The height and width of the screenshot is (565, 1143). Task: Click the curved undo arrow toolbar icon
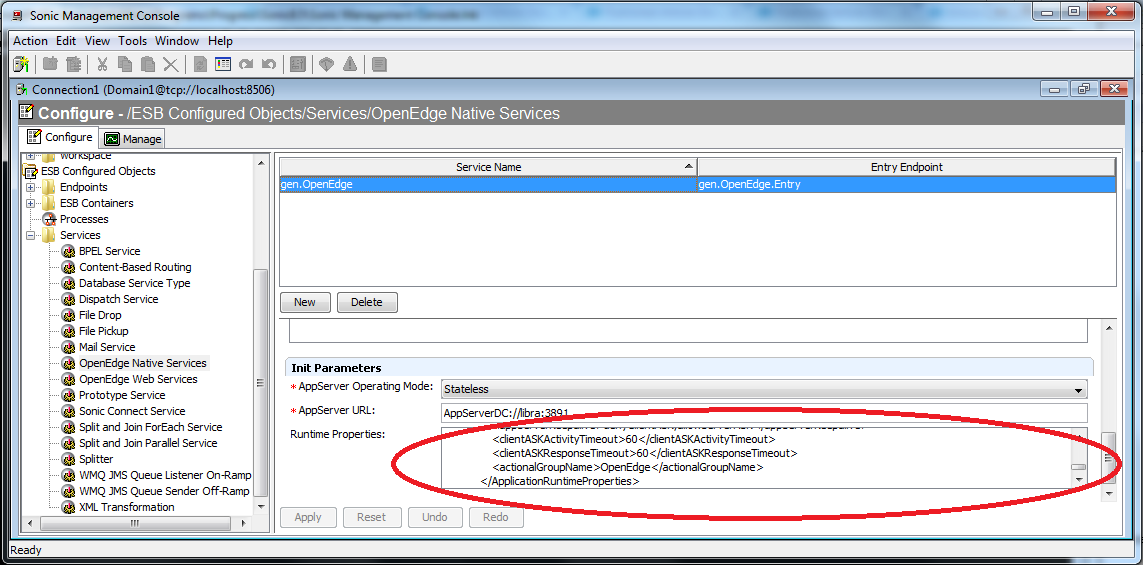[268, 64]
